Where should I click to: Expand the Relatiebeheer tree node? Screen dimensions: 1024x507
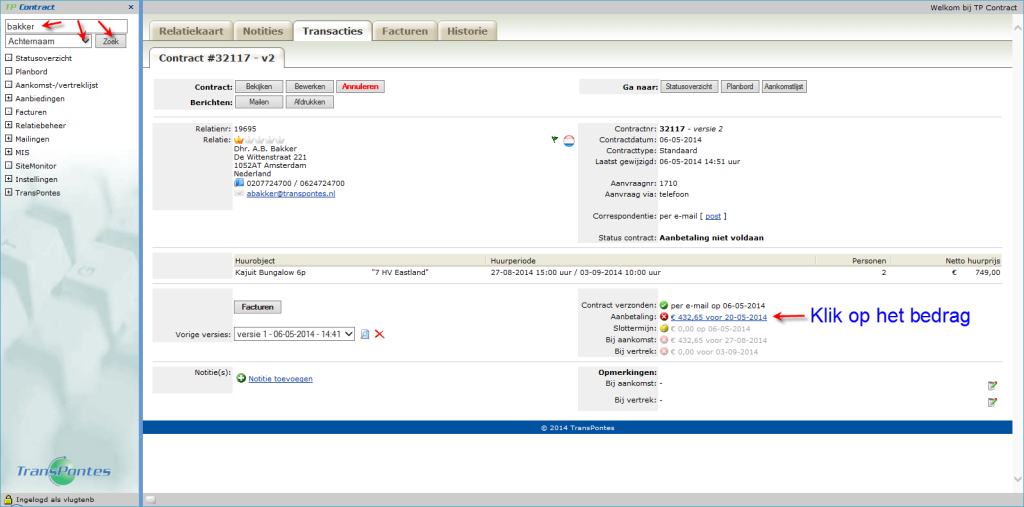(x=9, y=125)
